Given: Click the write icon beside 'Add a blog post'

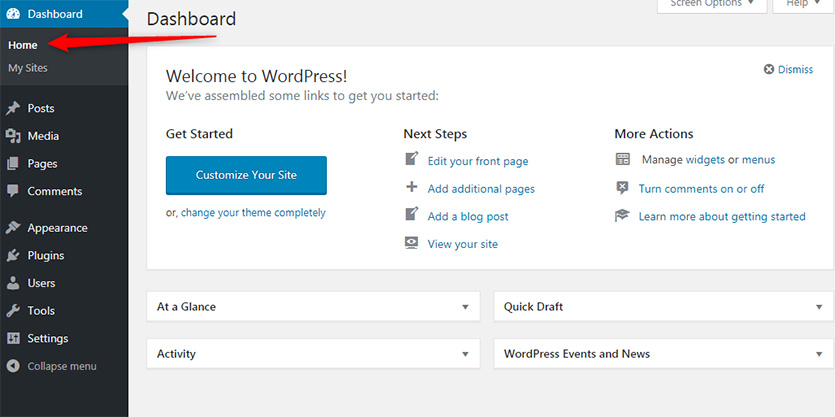Looking at the screenshot, I should point(412,215).
